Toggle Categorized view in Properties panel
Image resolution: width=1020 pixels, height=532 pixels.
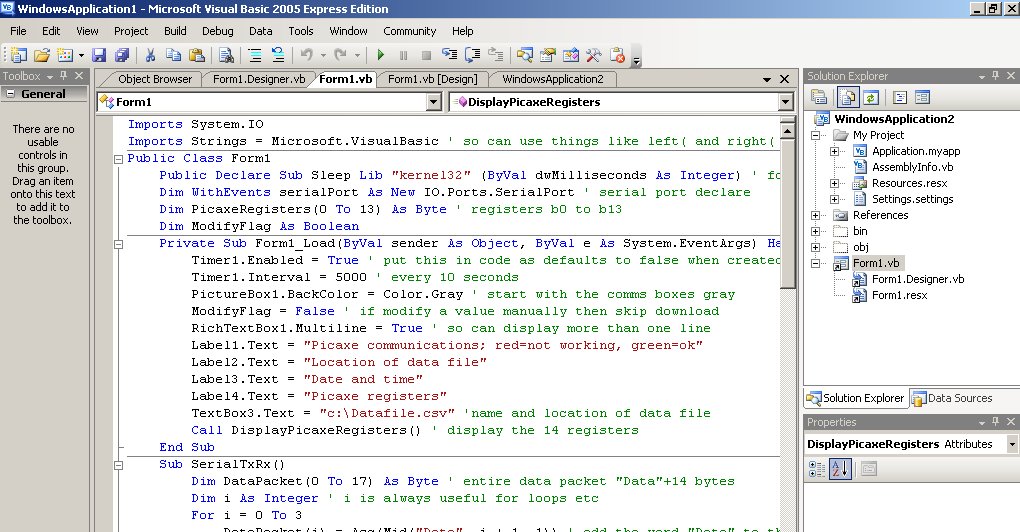(817, 468)
